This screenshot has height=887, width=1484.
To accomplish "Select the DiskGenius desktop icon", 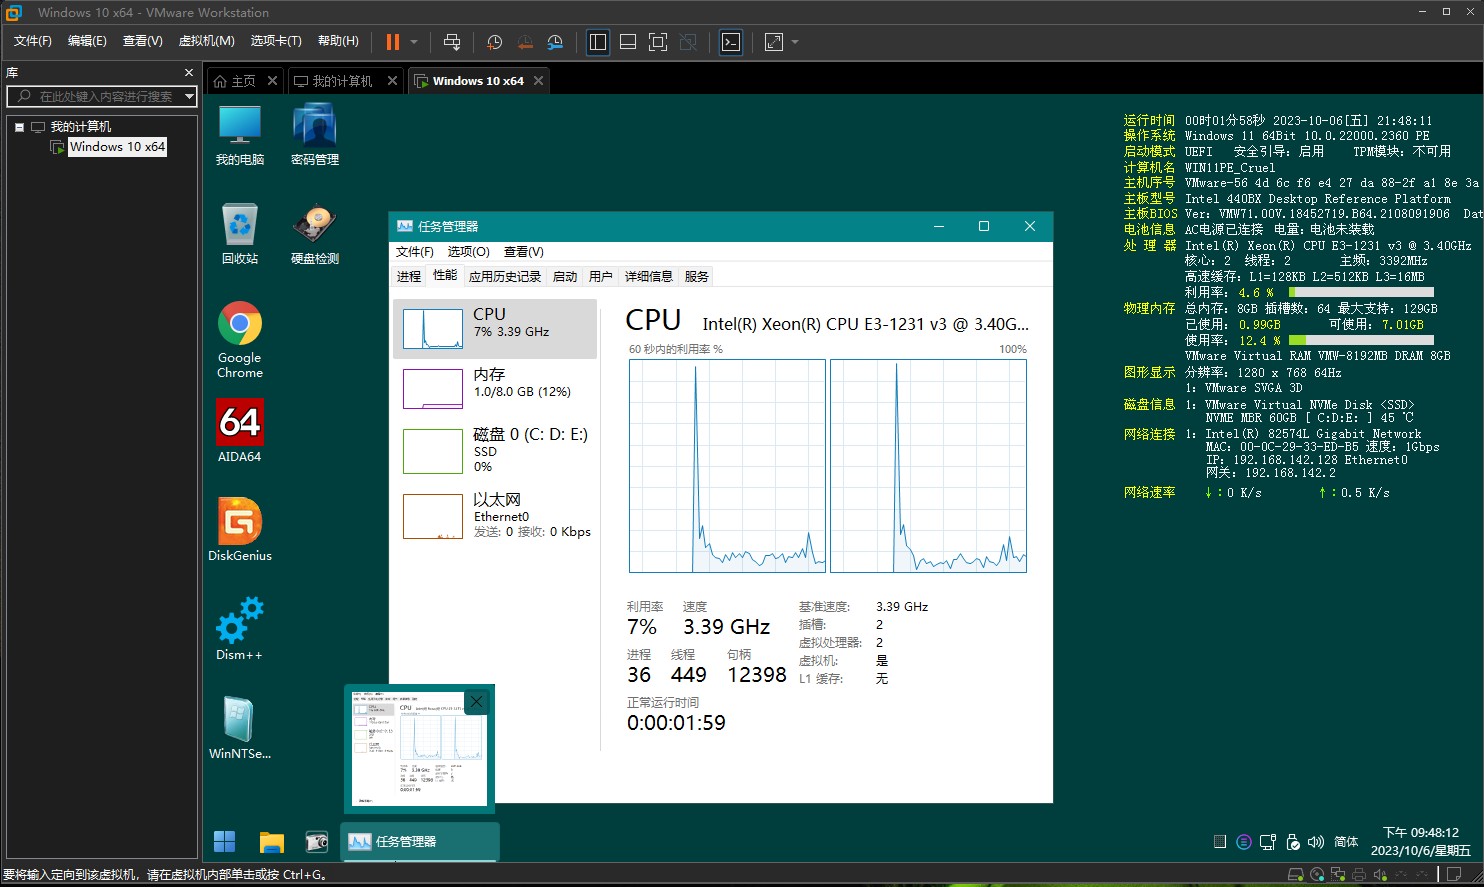I will click(240, 530).
